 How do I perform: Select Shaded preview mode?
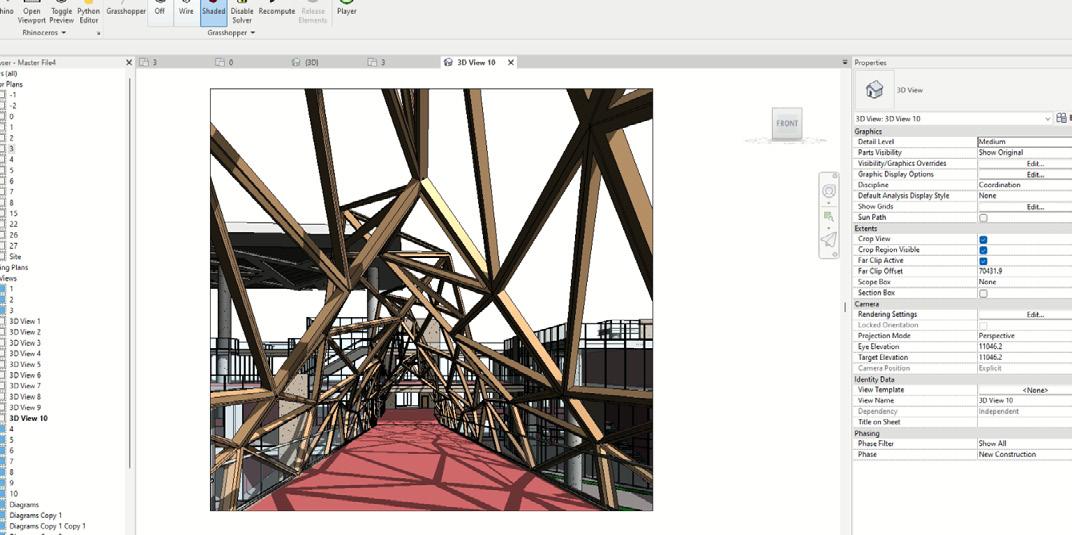coord(213,10)
